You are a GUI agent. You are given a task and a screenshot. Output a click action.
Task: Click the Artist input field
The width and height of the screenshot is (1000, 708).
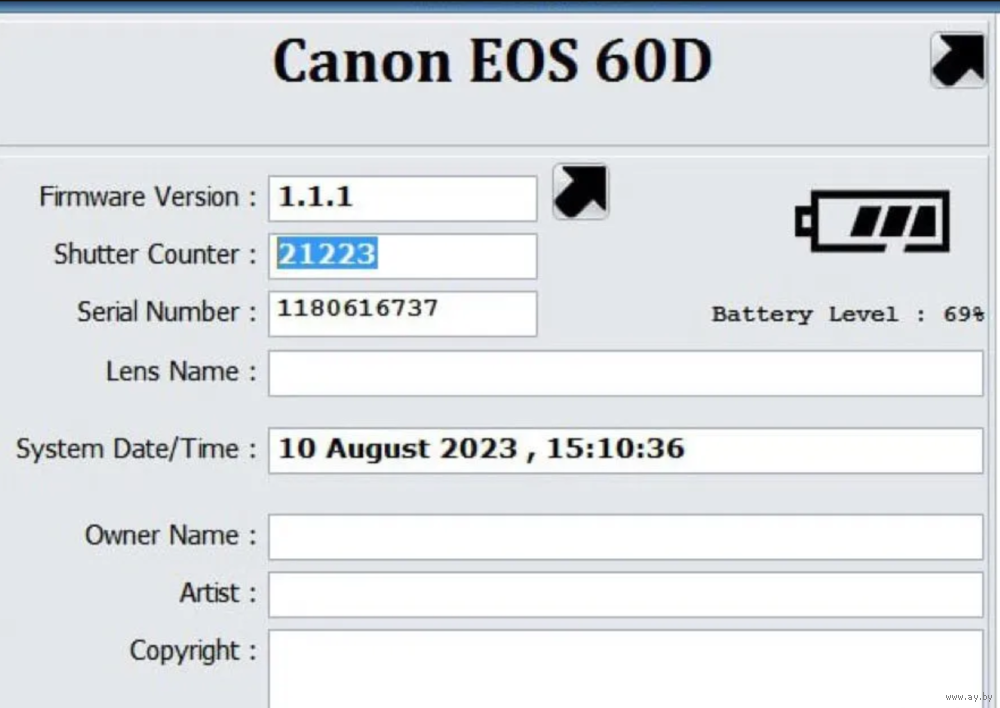tap(626, 594)
